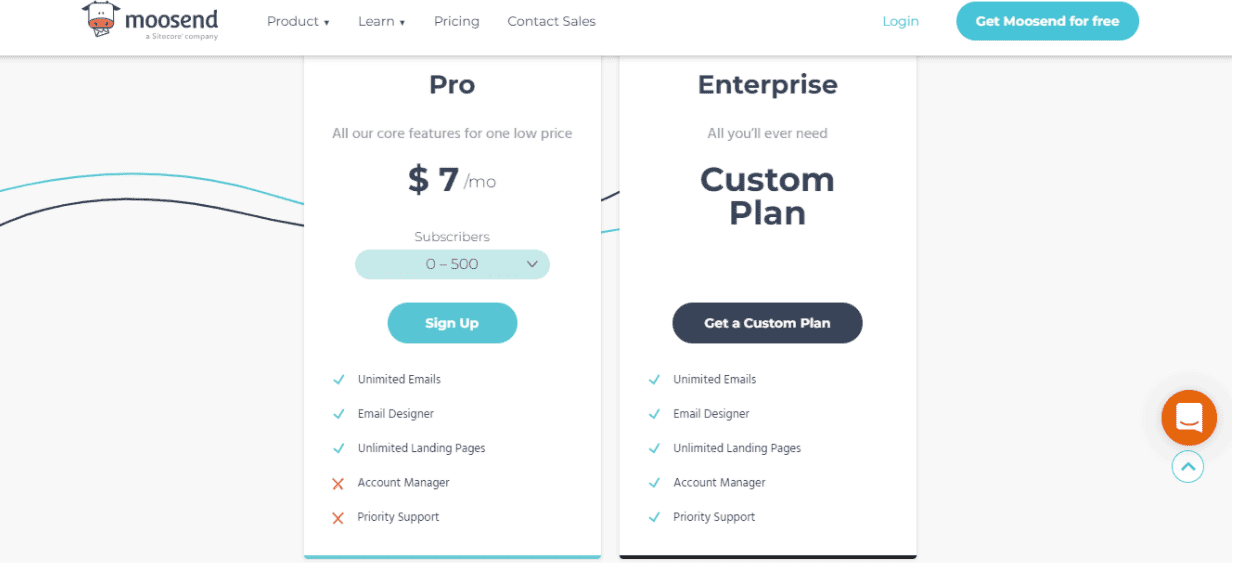
Task: Click the Pro Unlimited Landing Pages checkmark
Action: (x=339, y=449)
